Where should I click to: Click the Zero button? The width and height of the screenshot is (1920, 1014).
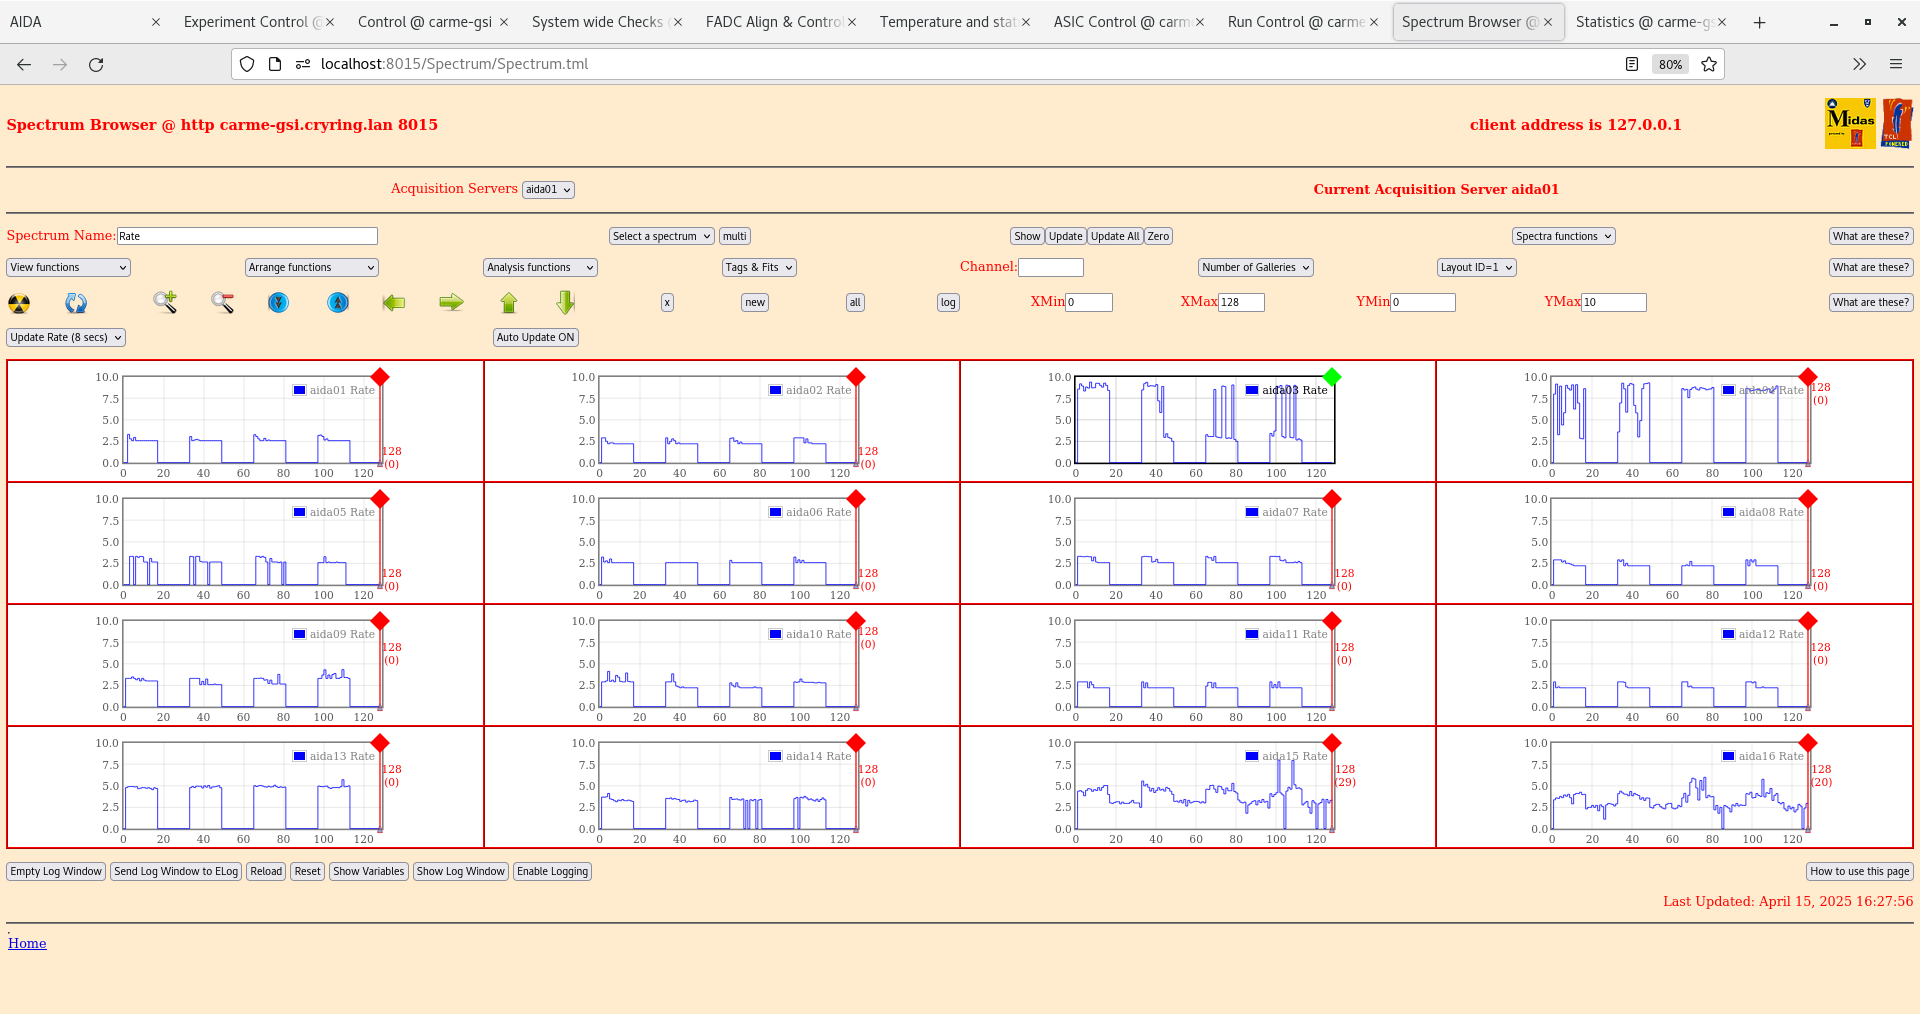(x=1158, y=236)
